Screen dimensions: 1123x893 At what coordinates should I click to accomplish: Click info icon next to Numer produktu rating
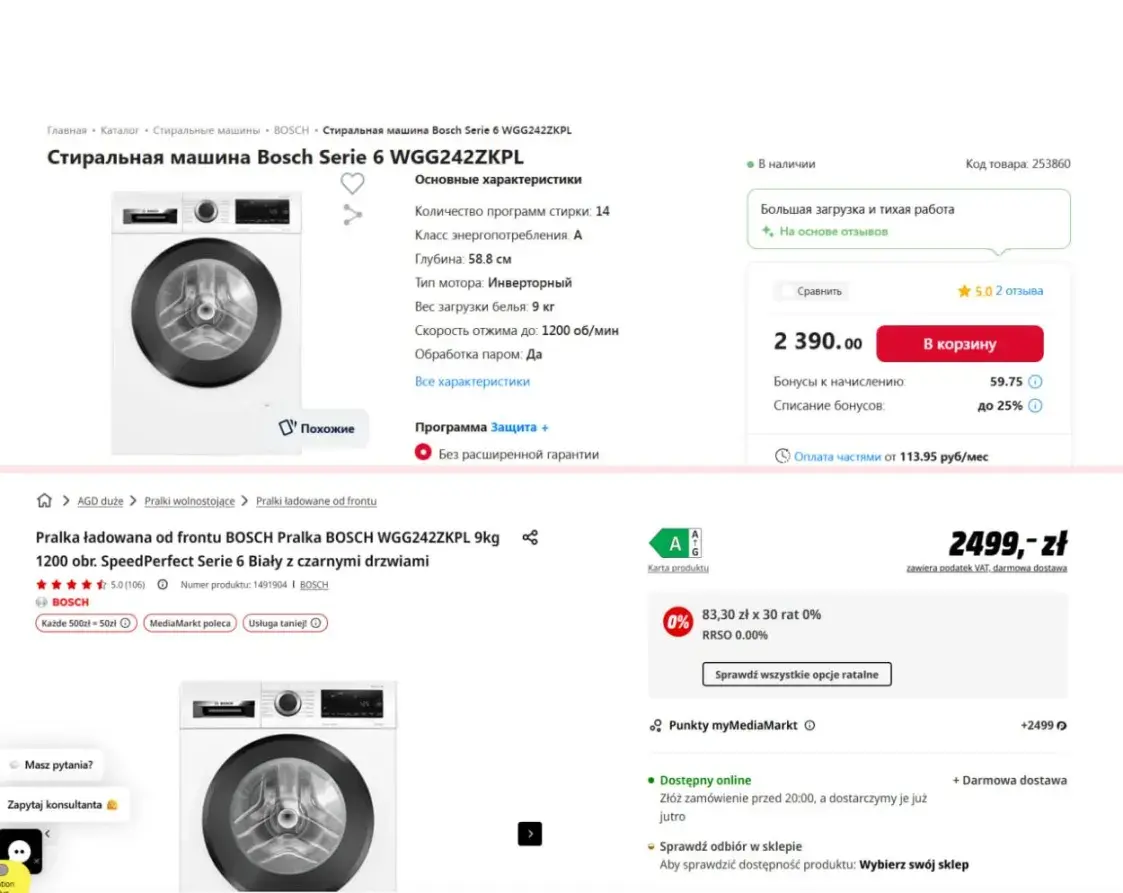click(163, 585)
